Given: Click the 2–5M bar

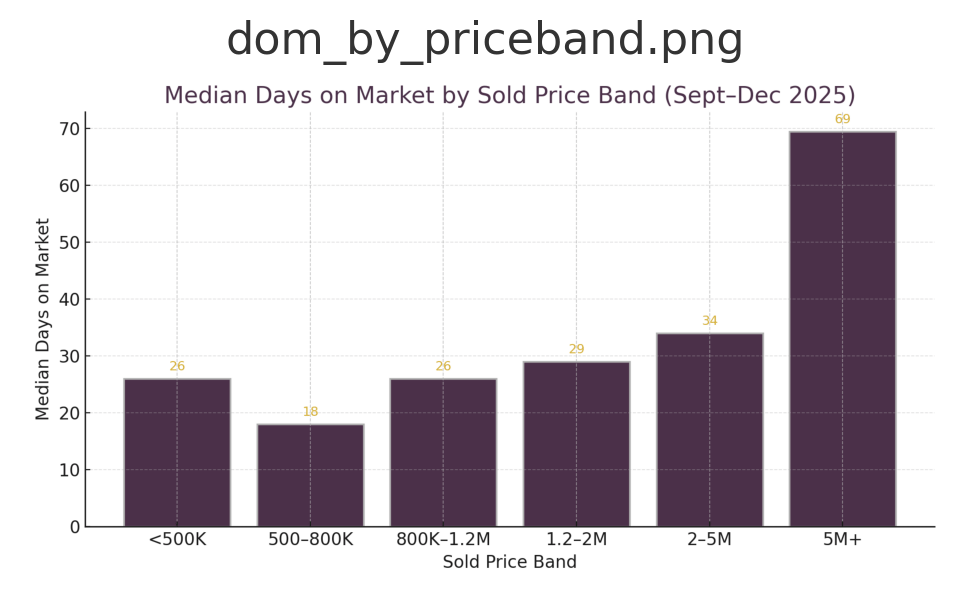Looking at the screenshot, I should tap(709, 430).
